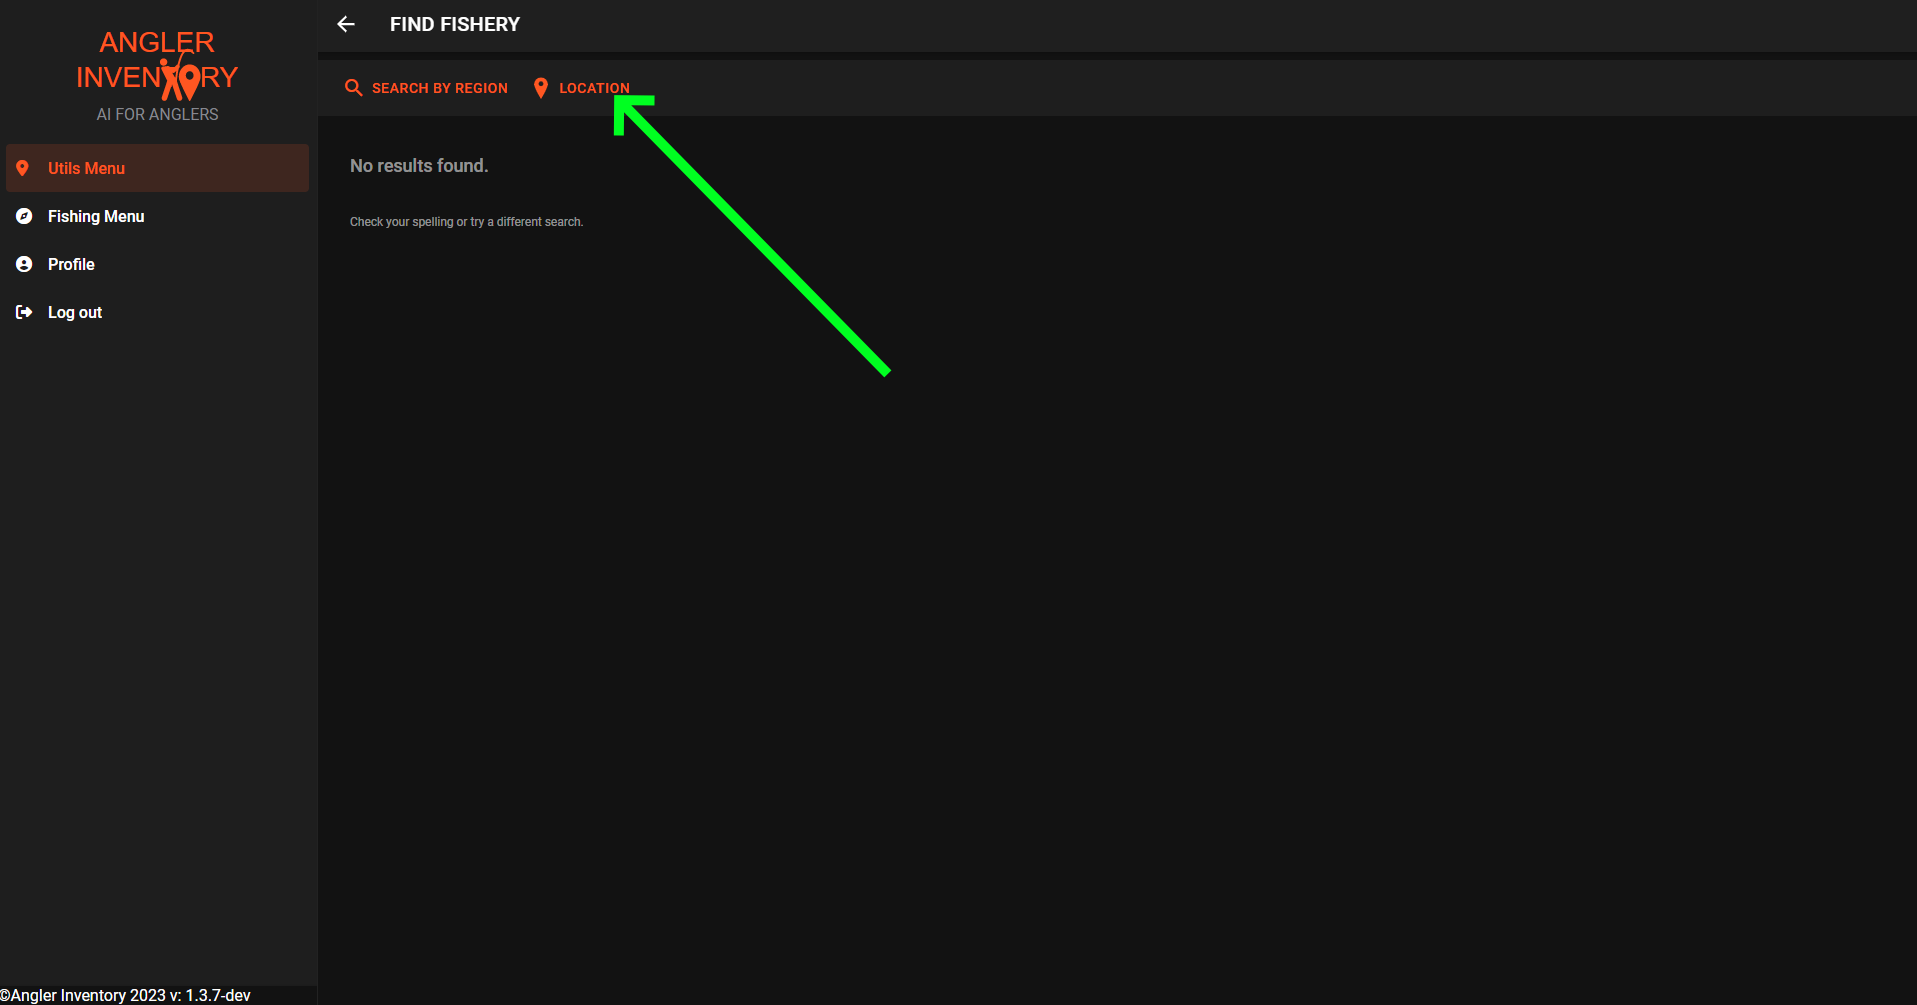Click the Fishing Menu compass icon
Image resolution: width=1917 pixels, height=1005 pixels.
click(24, 216)
